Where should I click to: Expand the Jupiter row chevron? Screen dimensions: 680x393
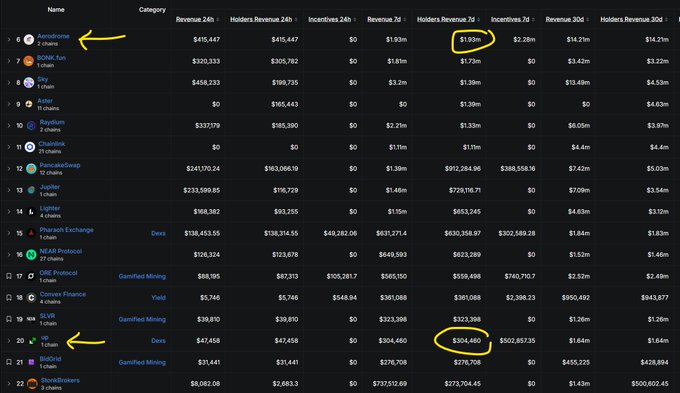[x=8, y=190]
